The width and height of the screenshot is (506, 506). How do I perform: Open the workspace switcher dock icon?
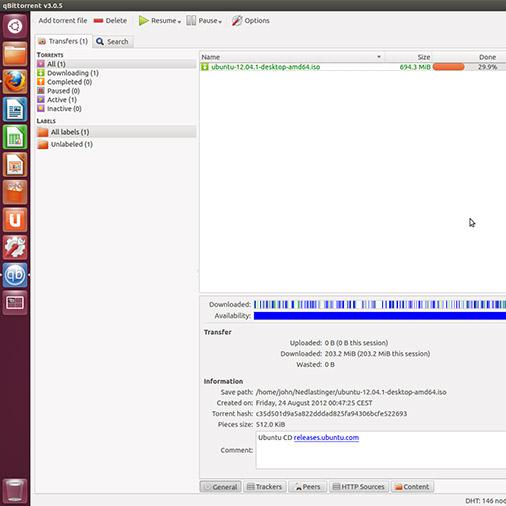click(x=15, y=303)
